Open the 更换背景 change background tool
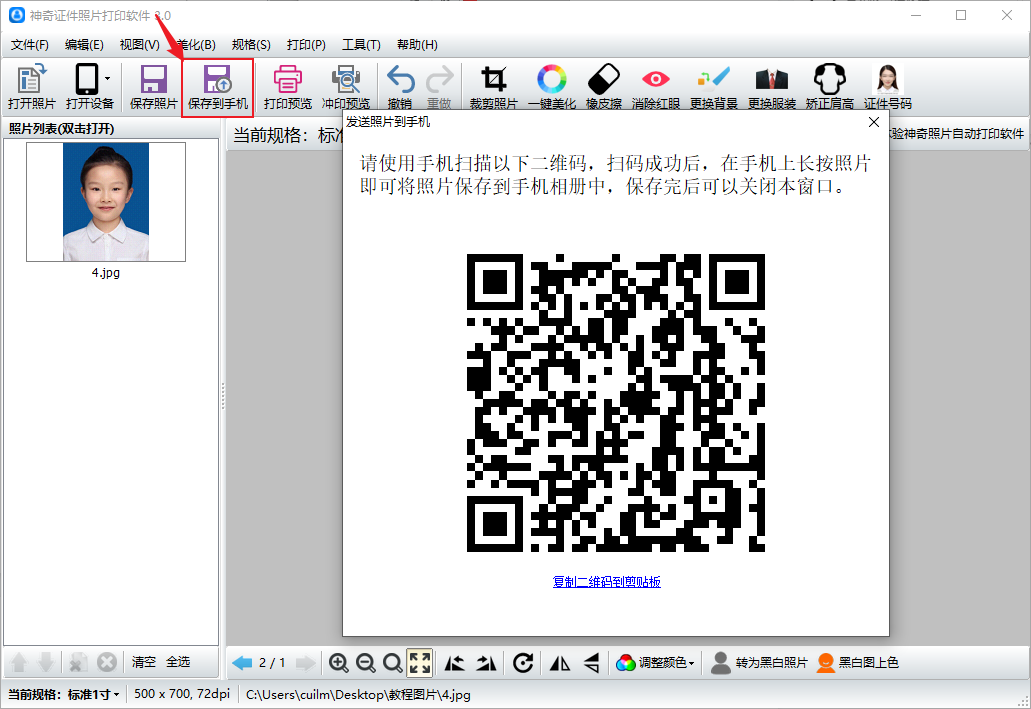 (714, 87)
